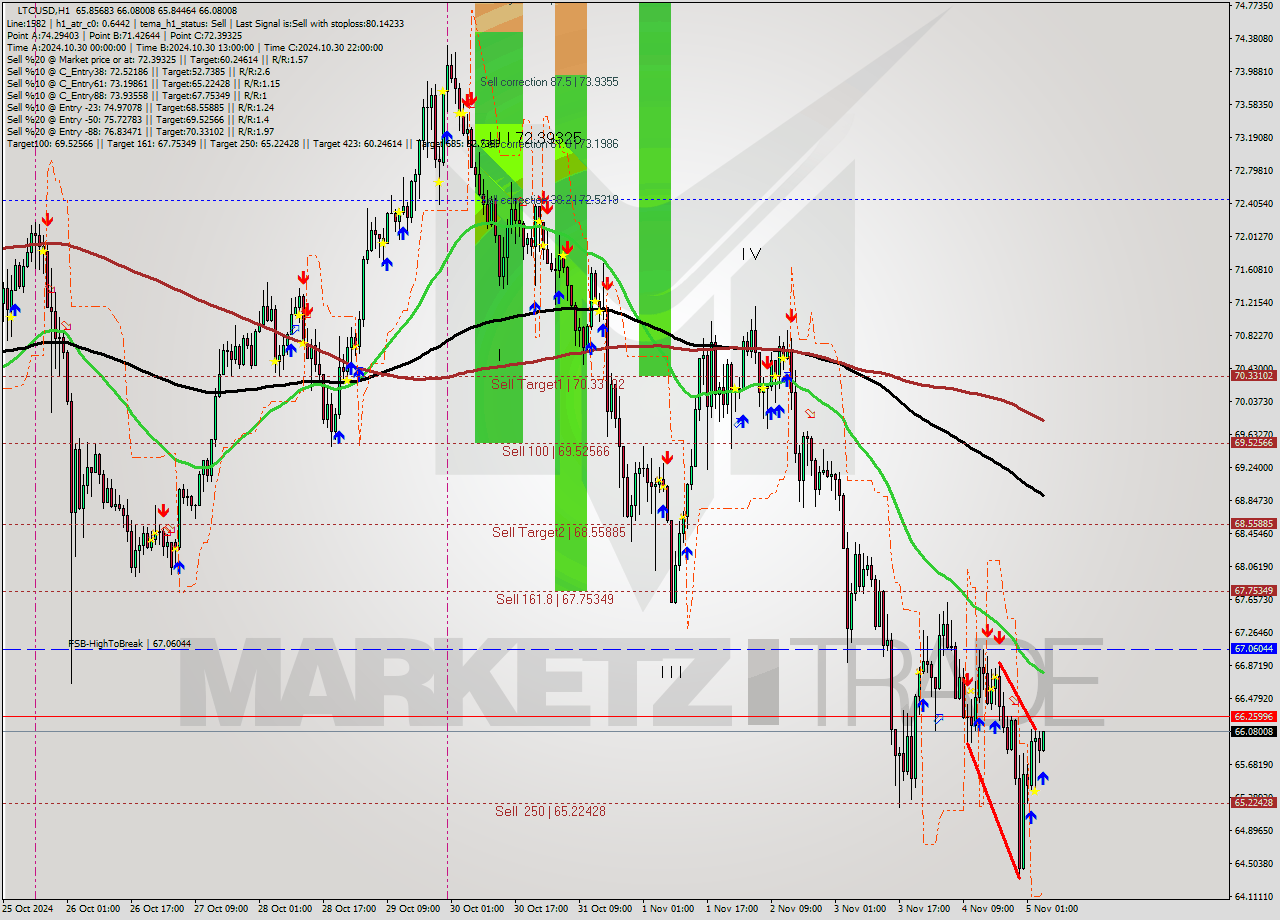Click the '28 Oct 17:00' time axis label

click(x=349, y=909)
